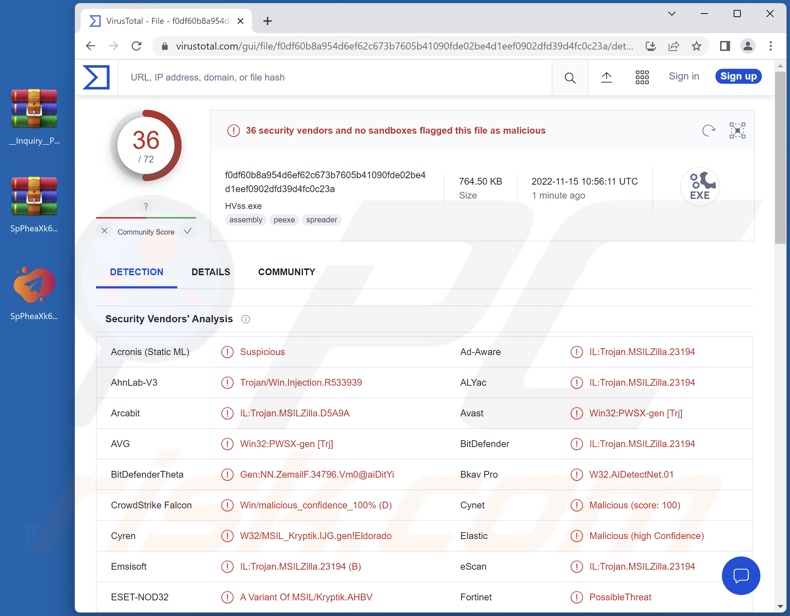Click AhnLab-V3 result Trojan/Win.Injection.R533939
The image size is (790, 616).
click(301, 382)
